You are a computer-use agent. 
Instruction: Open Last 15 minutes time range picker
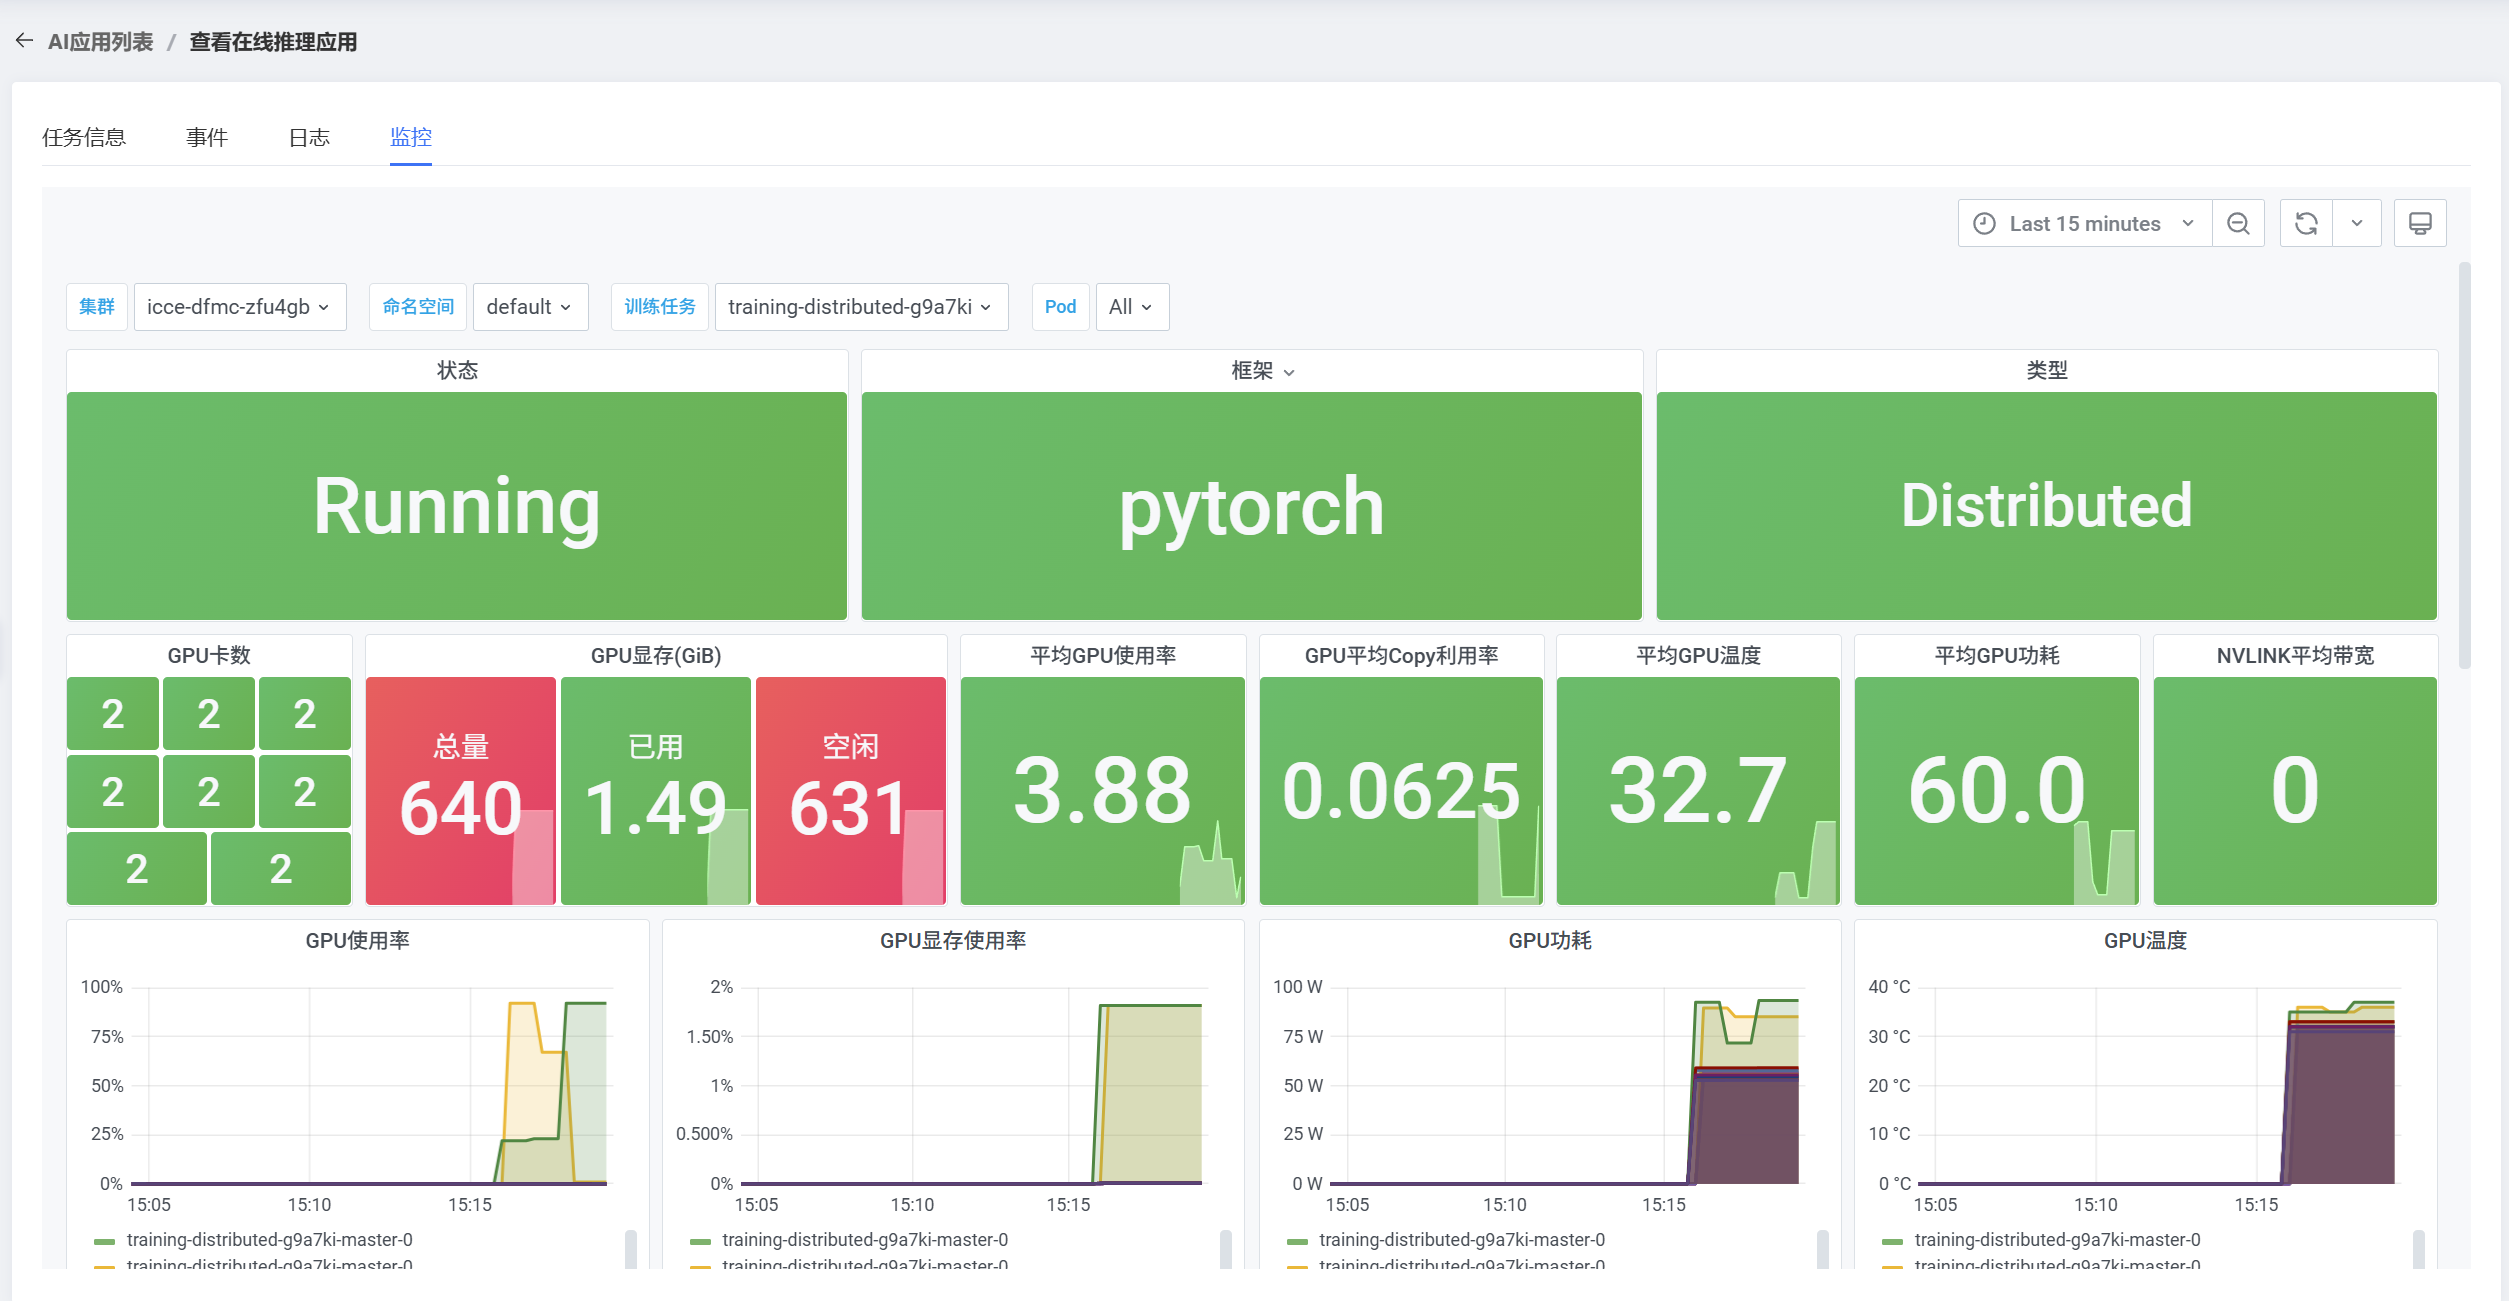coord(2085,224)
